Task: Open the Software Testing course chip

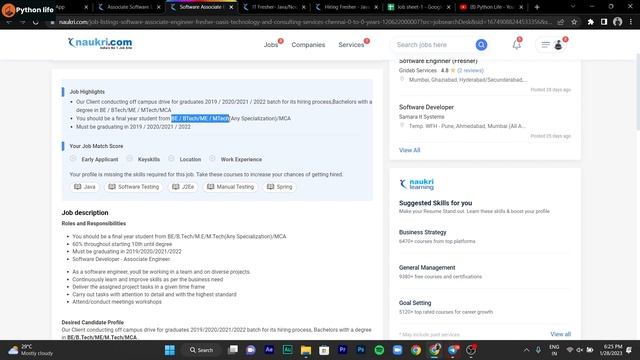Action: click(x=133, y=187)
